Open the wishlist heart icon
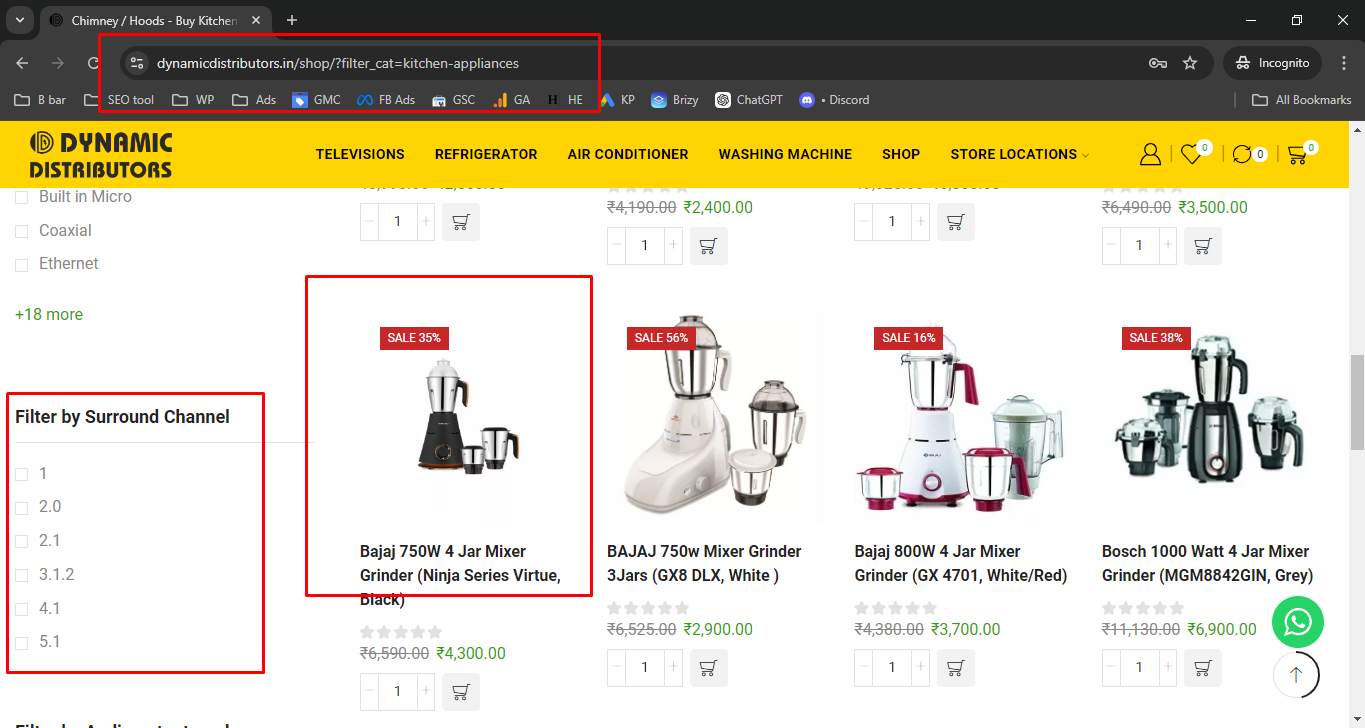This screenshot has width=1365, height=728. point(1190,154)
